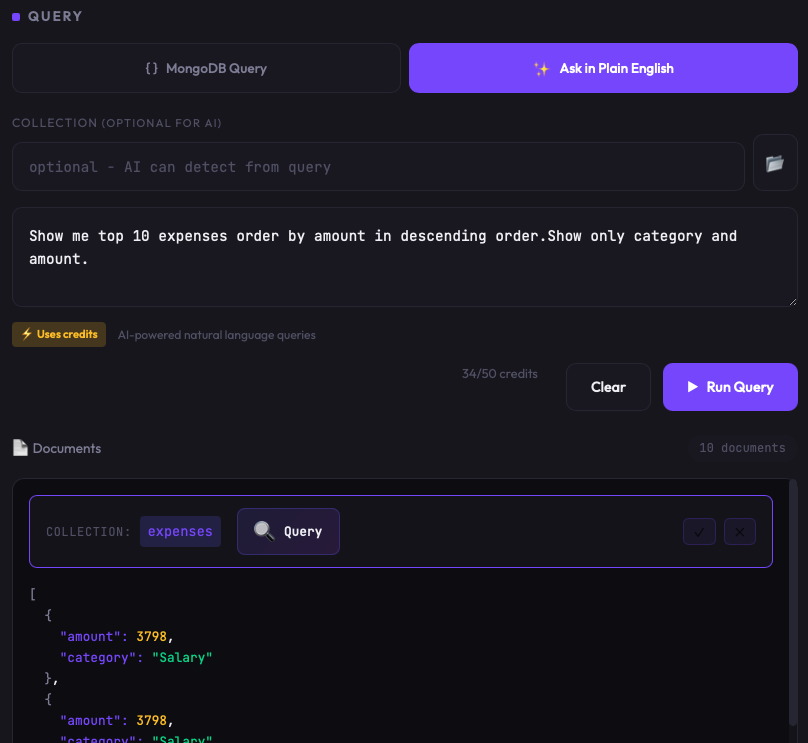Click the expenses collection tag
The height and width of the screenshot is (743, 808).
pos(180,531)
